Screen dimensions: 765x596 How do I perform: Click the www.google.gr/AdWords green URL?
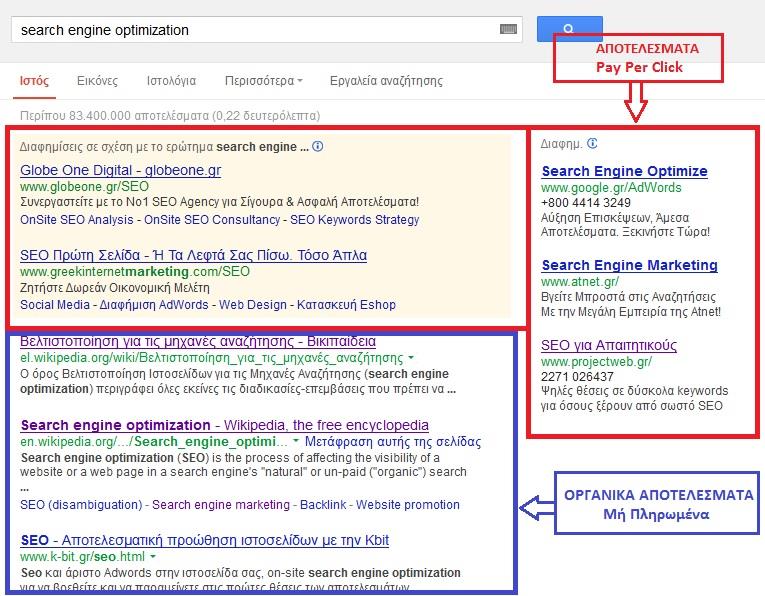click(611, 188)
